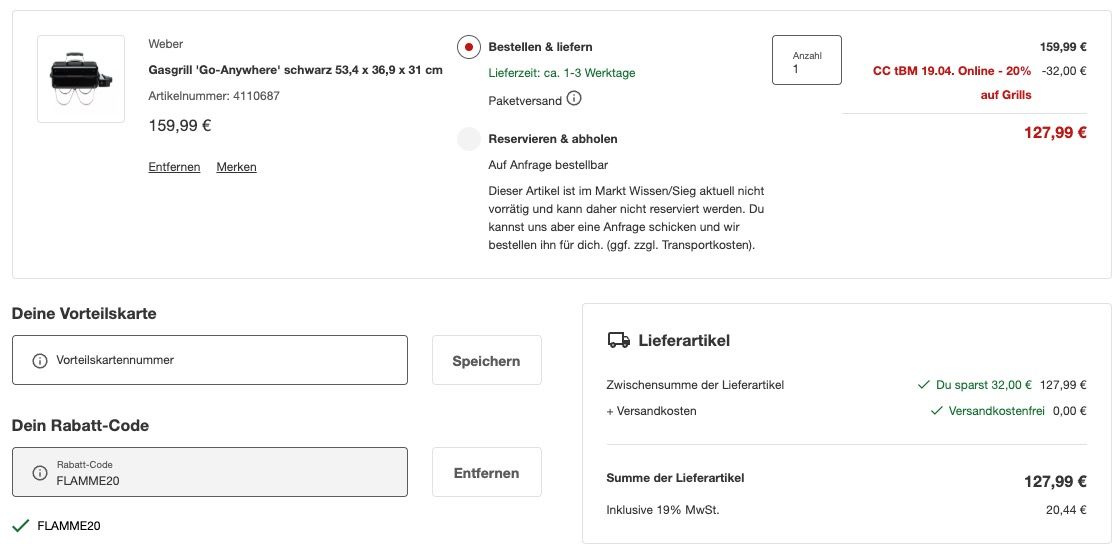
Task: Click the info icon in Rabatt-Code field
Action: 40,472
